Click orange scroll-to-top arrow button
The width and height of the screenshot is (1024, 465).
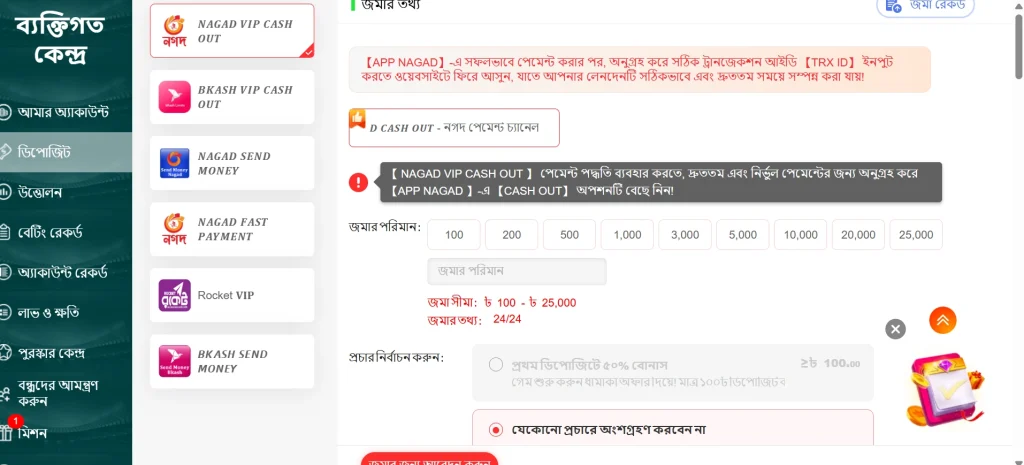[x=942, y=320]
